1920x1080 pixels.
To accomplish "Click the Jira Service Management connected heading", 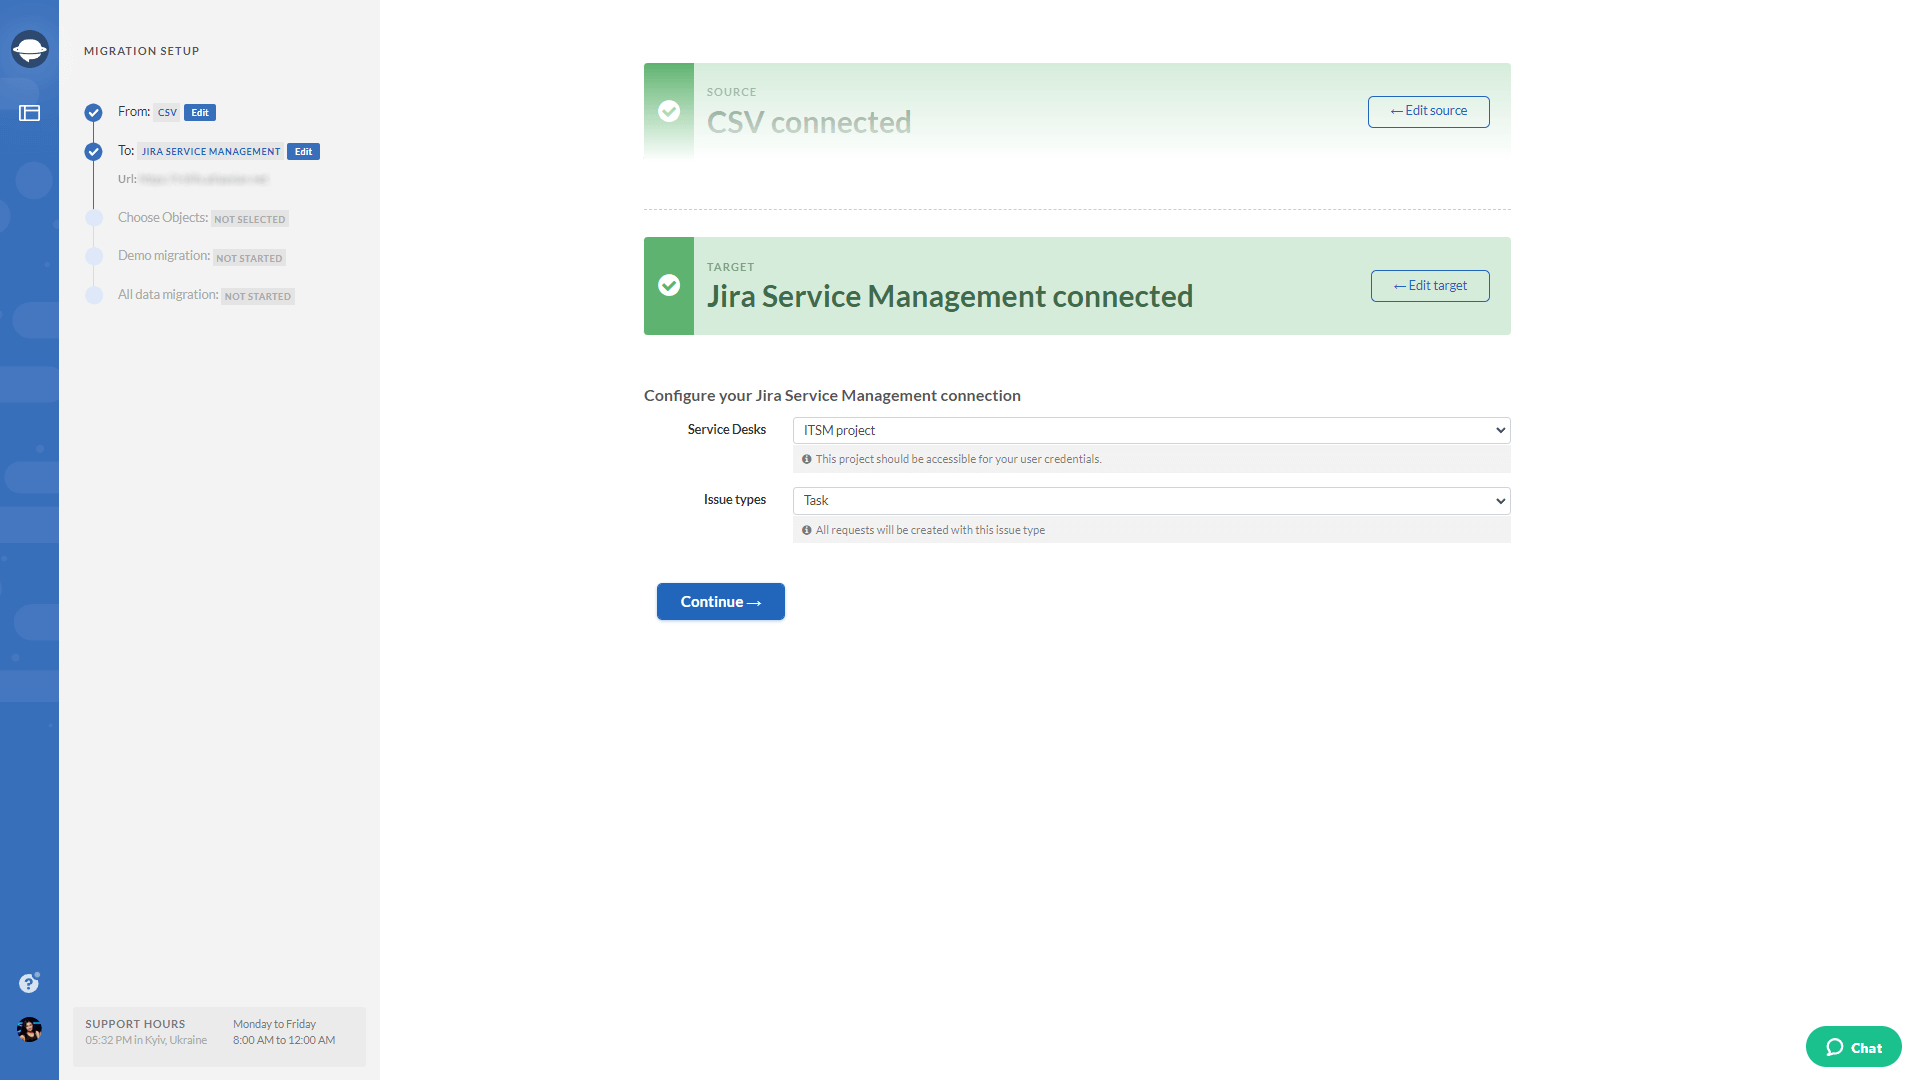I will point(950,296).
